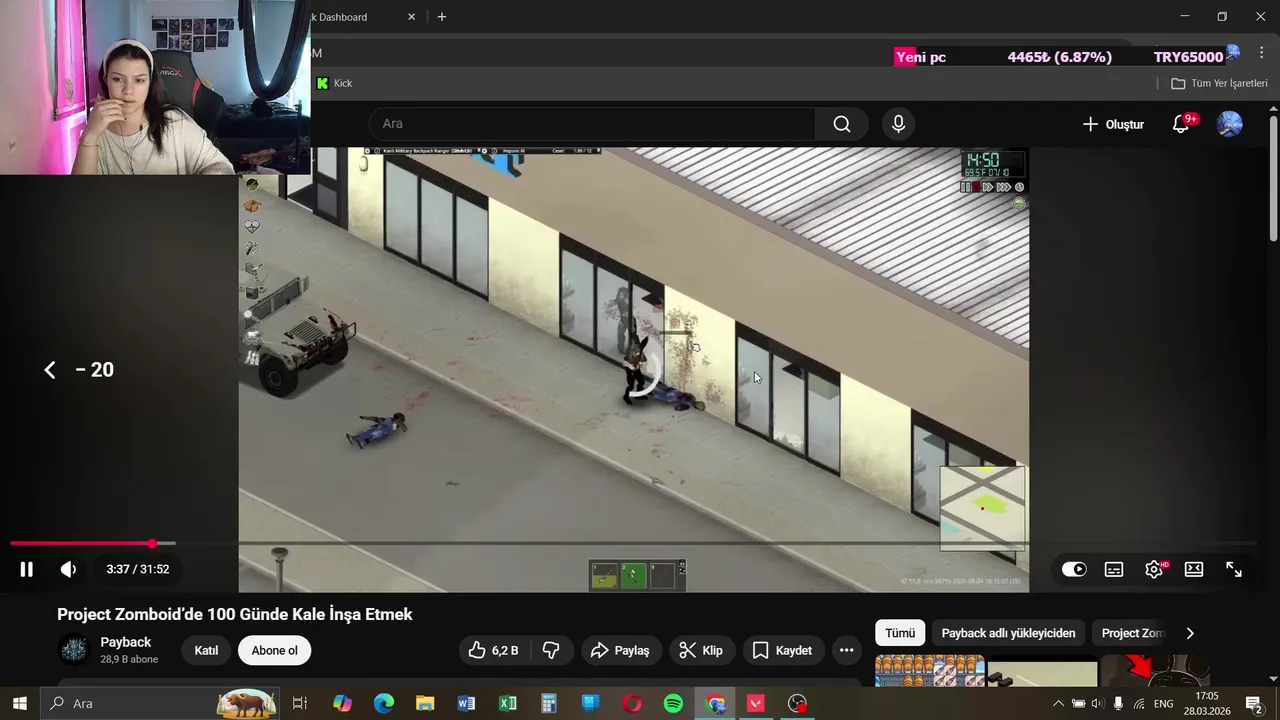Mute the video volume

tap(68, 569)
